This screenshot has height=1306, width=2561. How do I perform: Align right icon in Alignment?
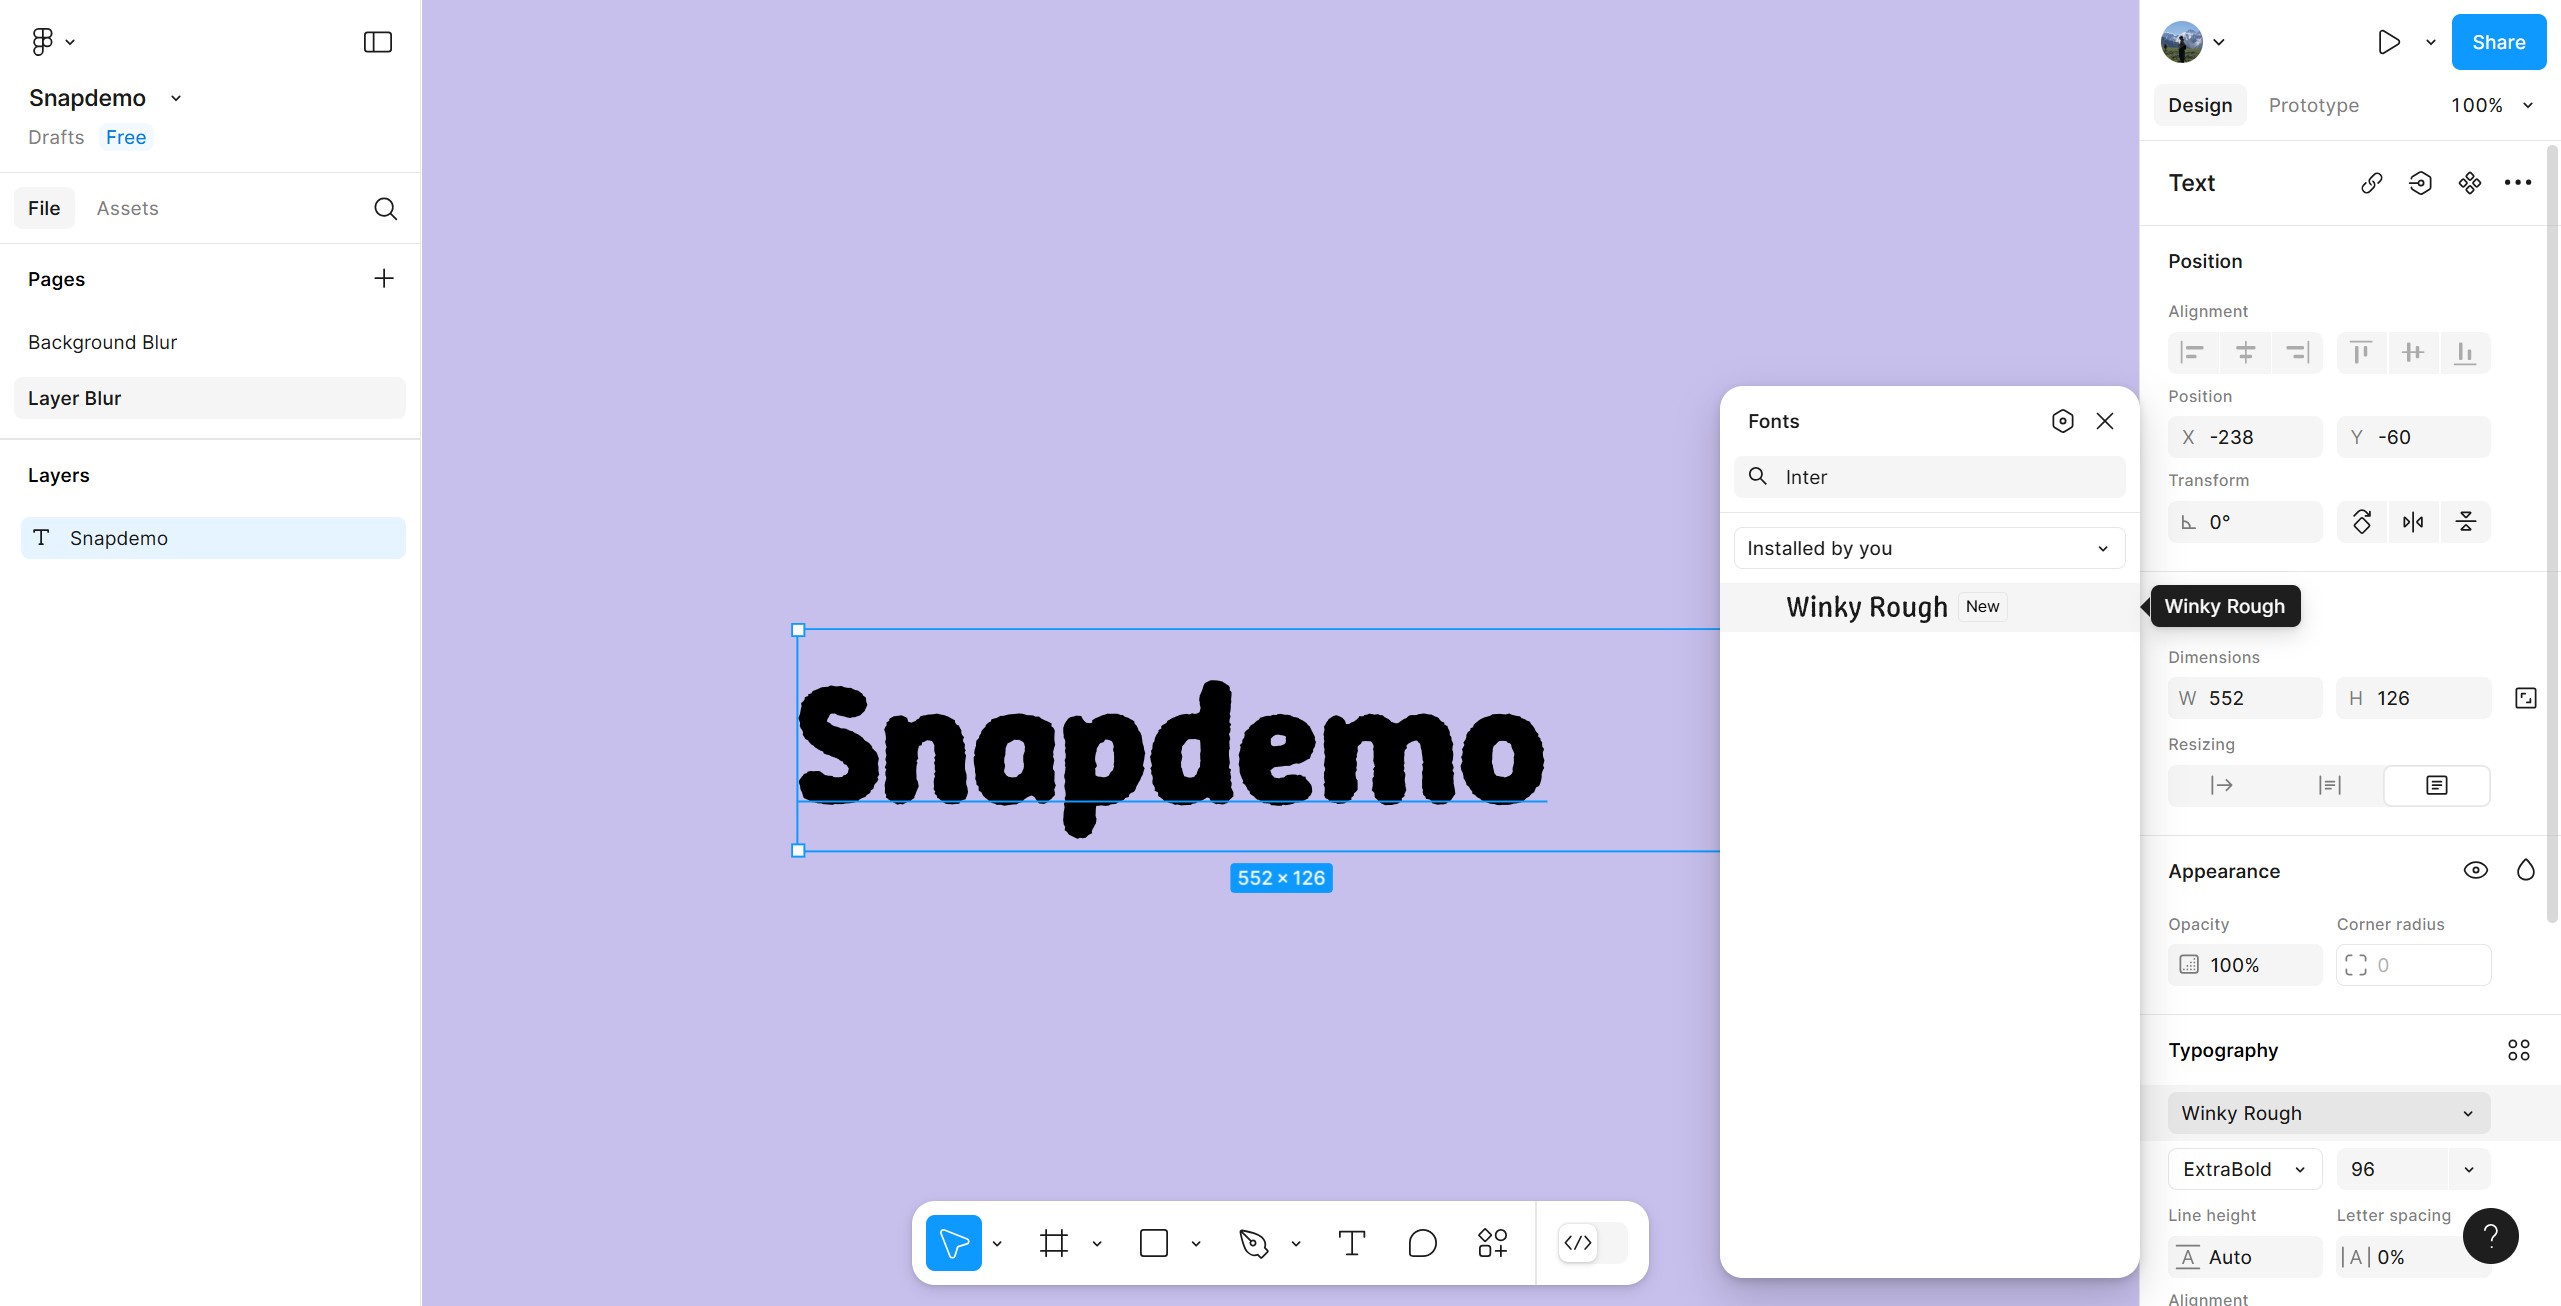2297,353
